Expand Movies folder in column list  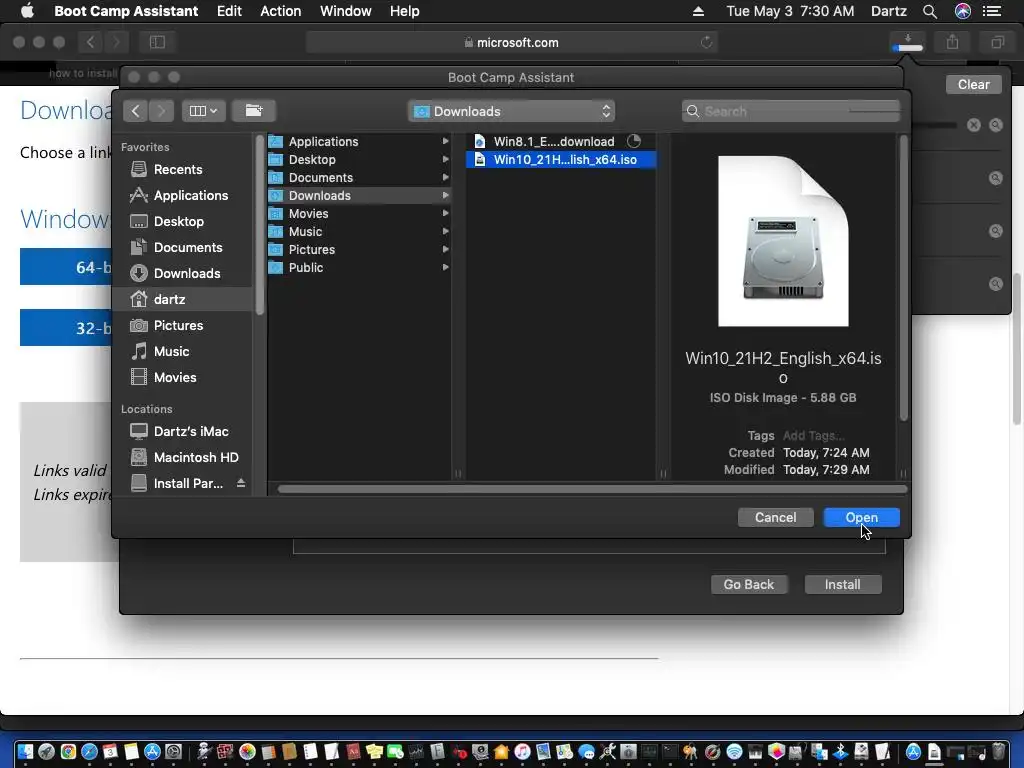tap(445, 214)
